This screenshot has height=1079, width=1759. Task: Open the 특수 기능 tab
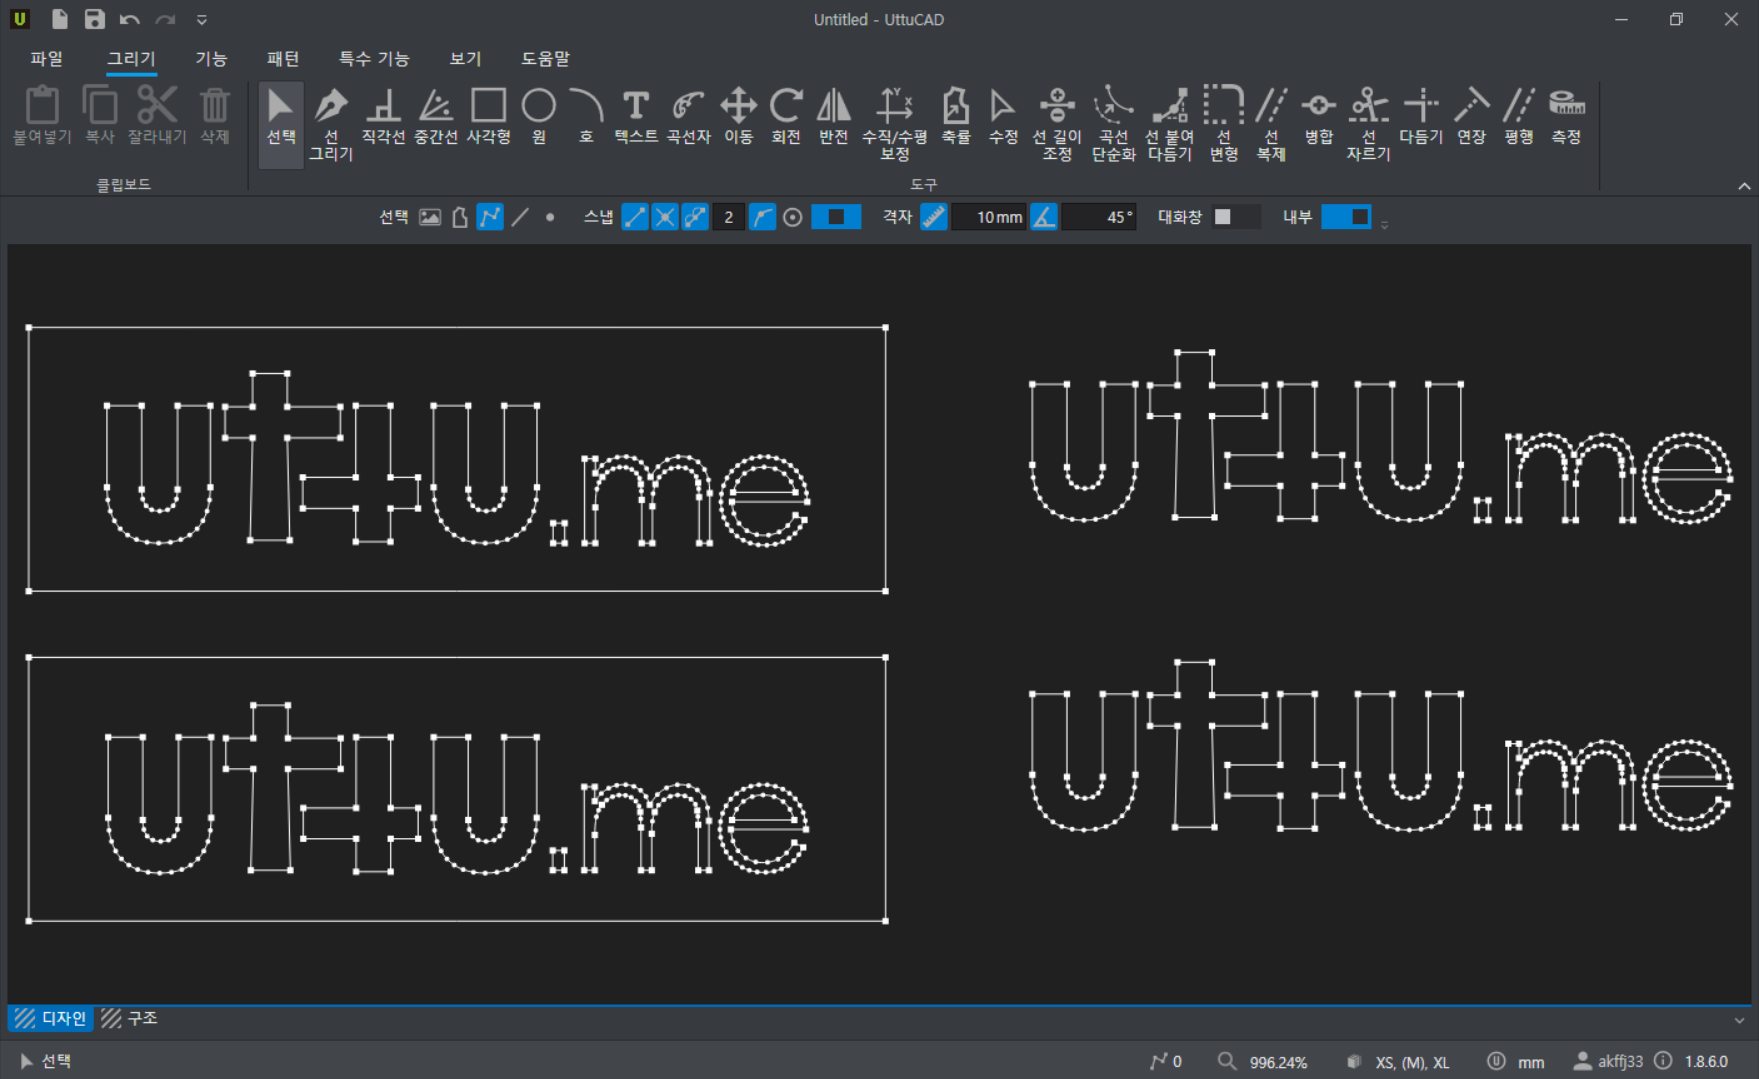(374, 59)
